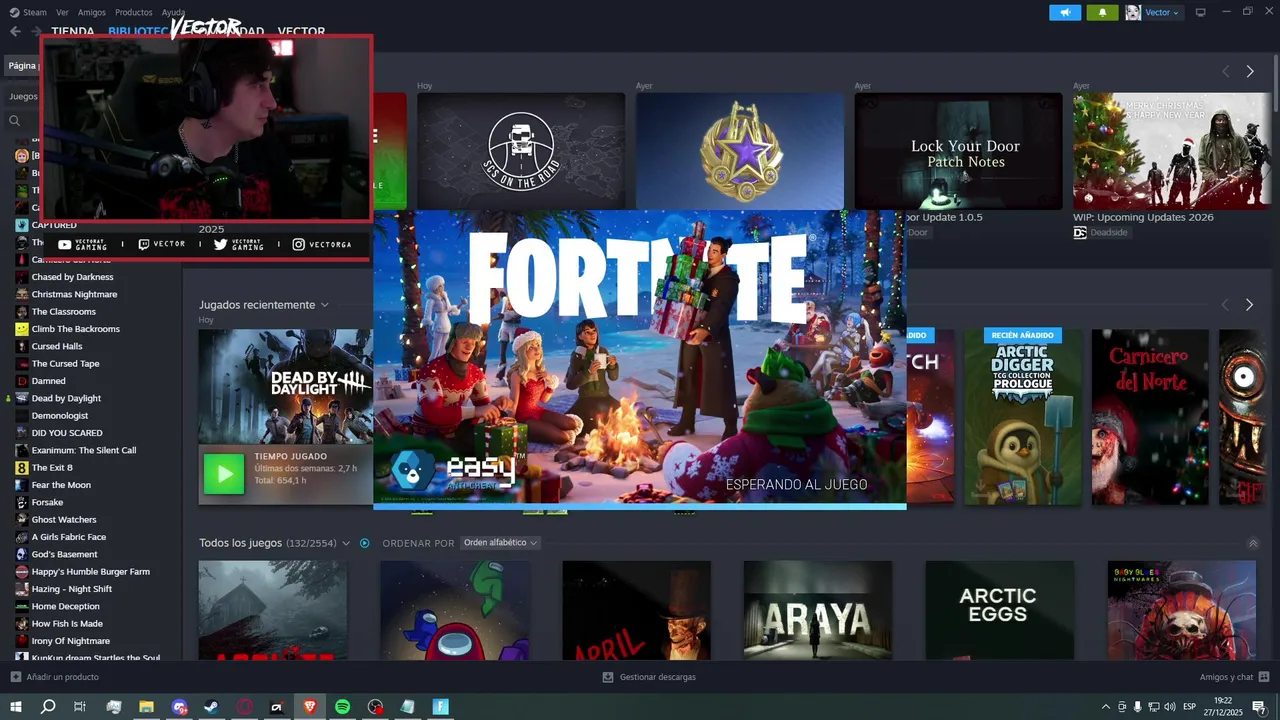Click the Steam taskbar icon
The image size is (1280, 720).
click(212, 707)
